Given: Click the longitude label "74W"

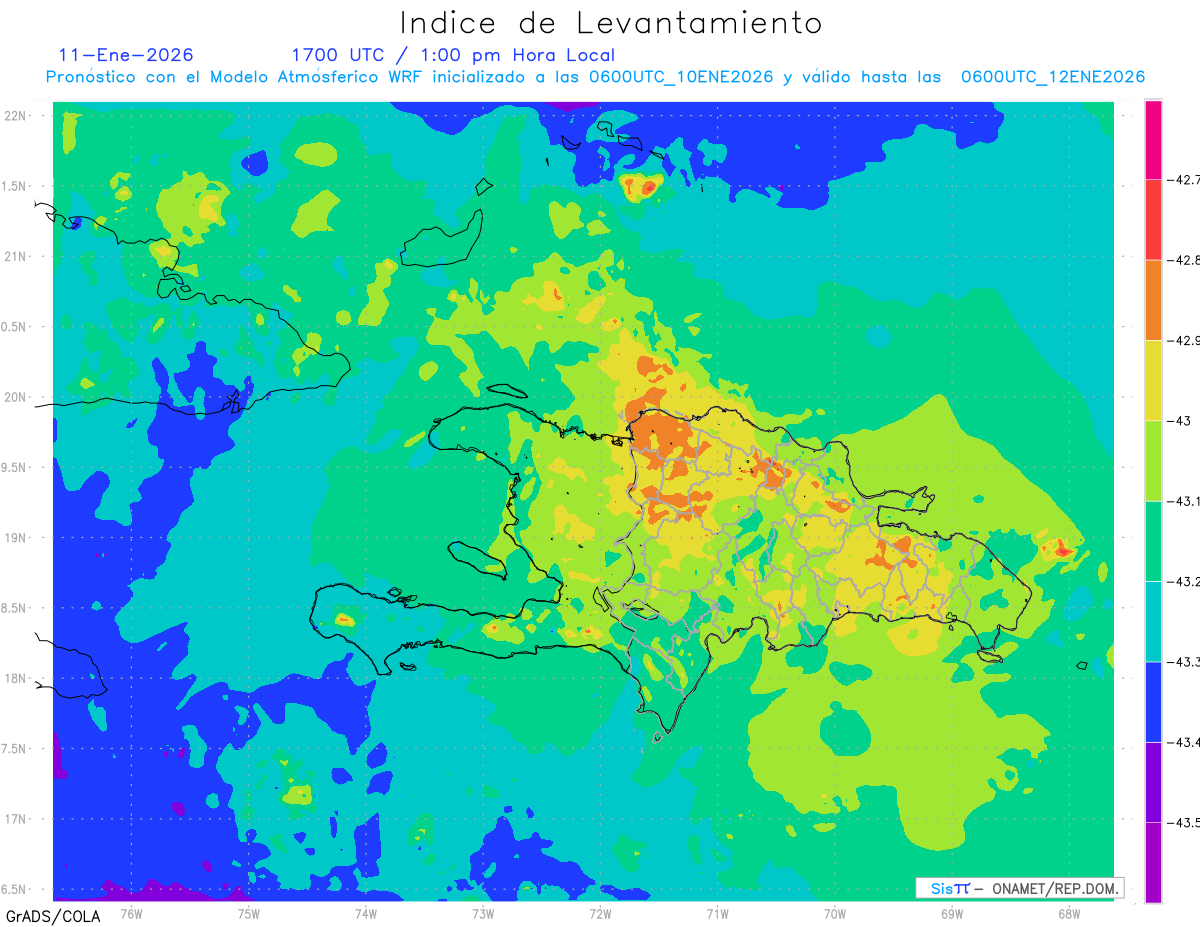Looking at the screenshot, I should click(x=366, y=913).
